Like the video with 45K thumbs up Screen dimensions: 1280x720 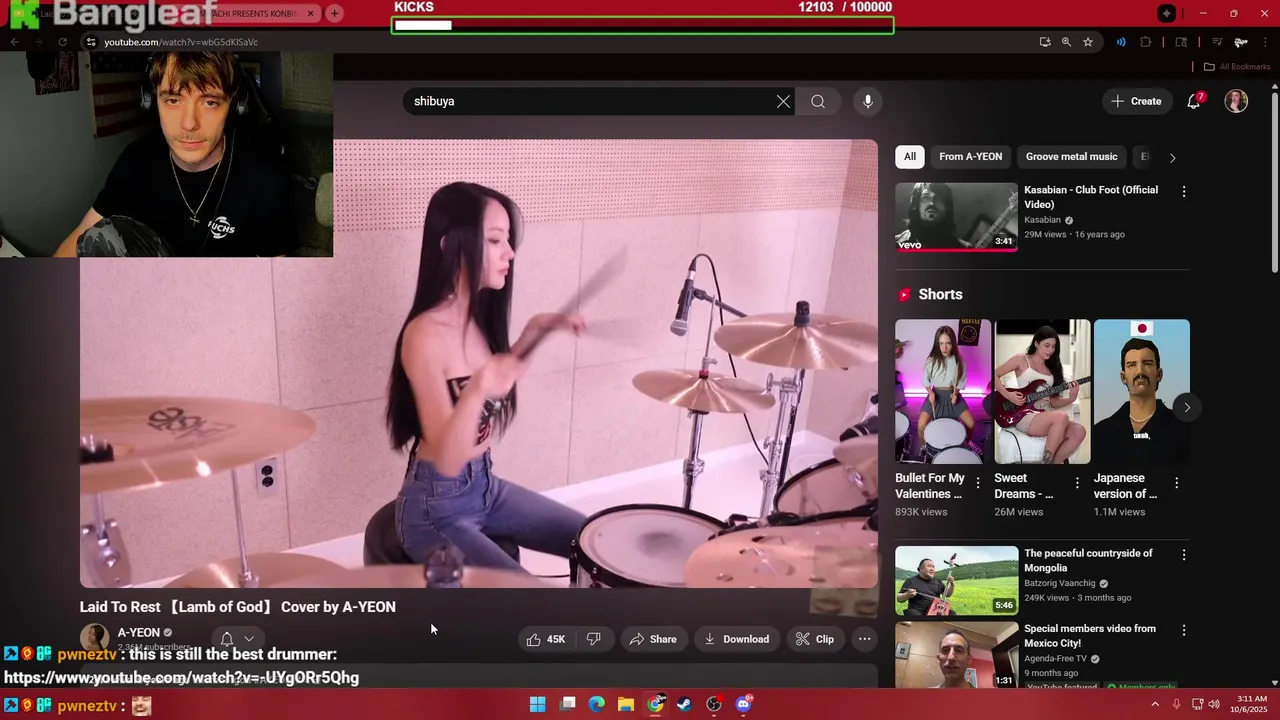[x=546, y=639]
